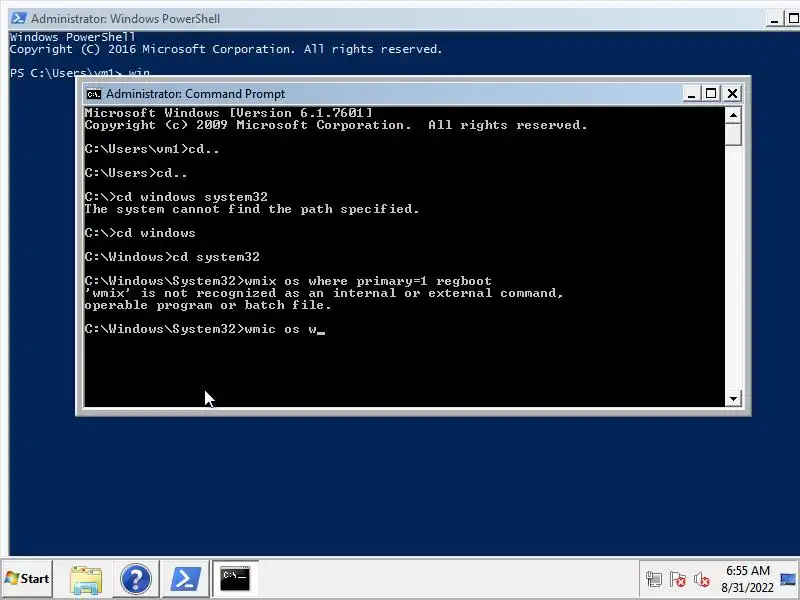
Task: Open the clock showing 6:55 AM
Action: 748,570
